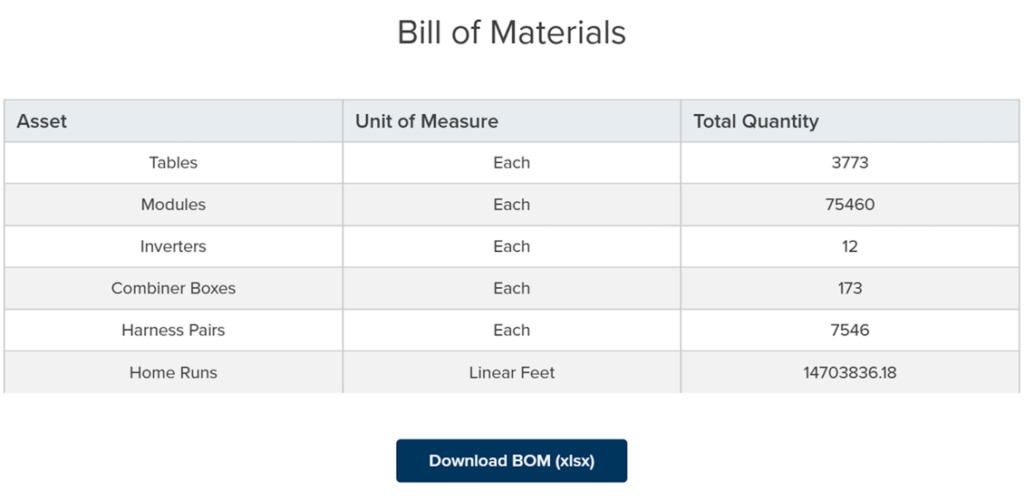Image resolution: width=1024 pixels, height=500 pixels.
Task: Click the Unit of Measure column header
Action: tap(426, 121)
